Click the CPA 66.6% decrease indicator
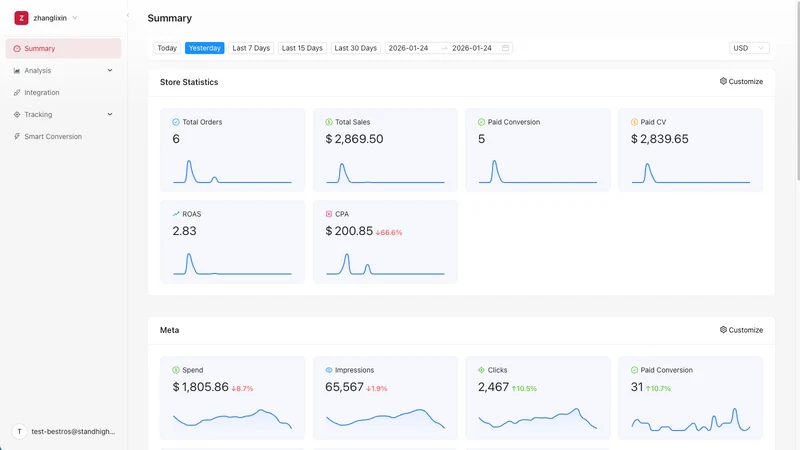The width and height of the screenshot is (800, 450). tap(389, 233)
